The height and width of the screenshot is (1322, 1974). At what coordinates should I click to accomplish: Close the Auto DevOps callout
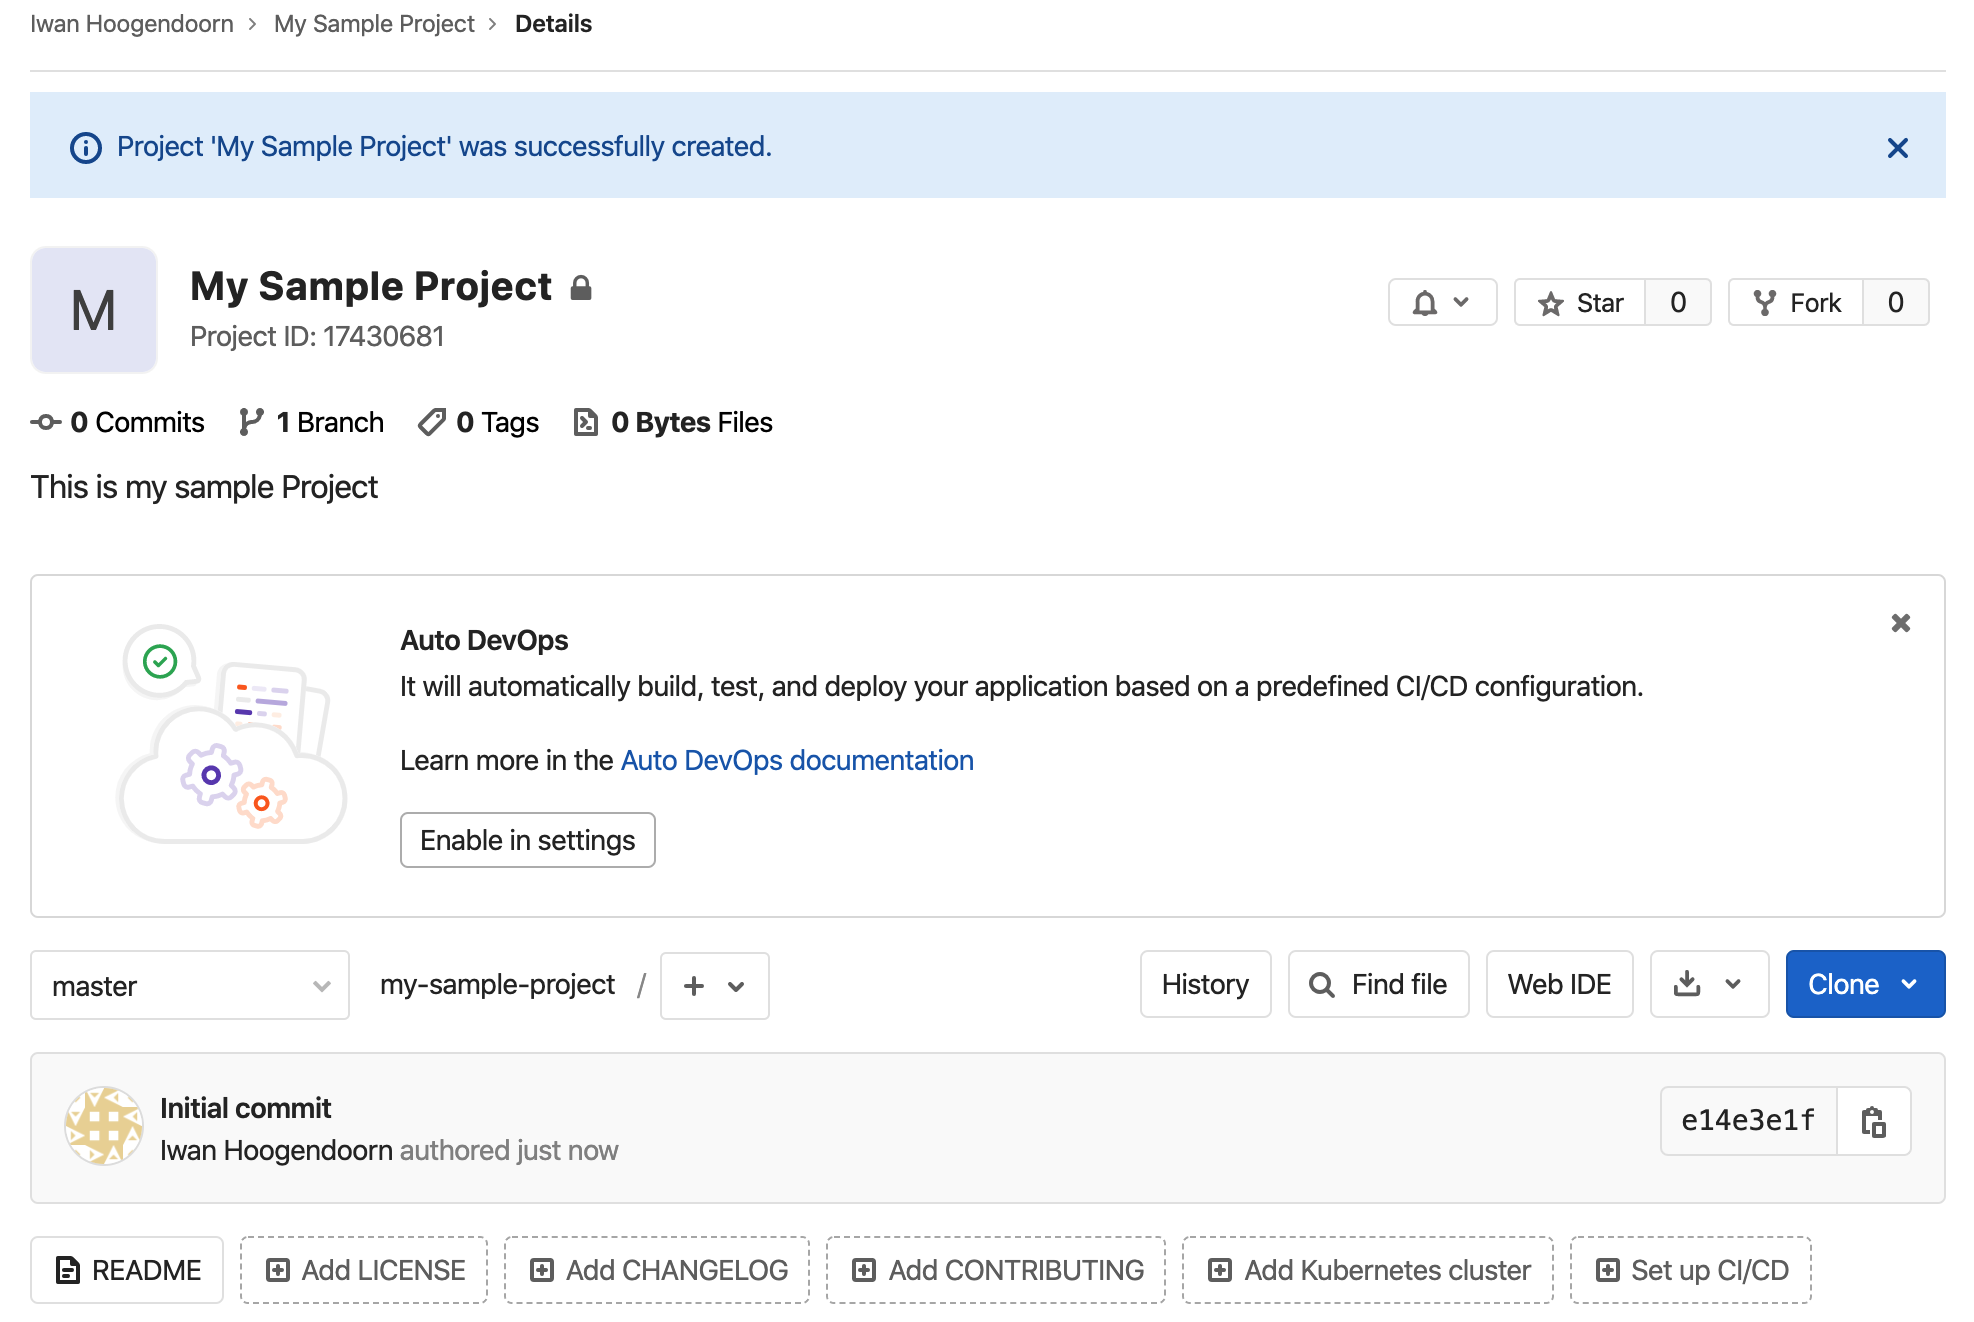coord(1900,623)
